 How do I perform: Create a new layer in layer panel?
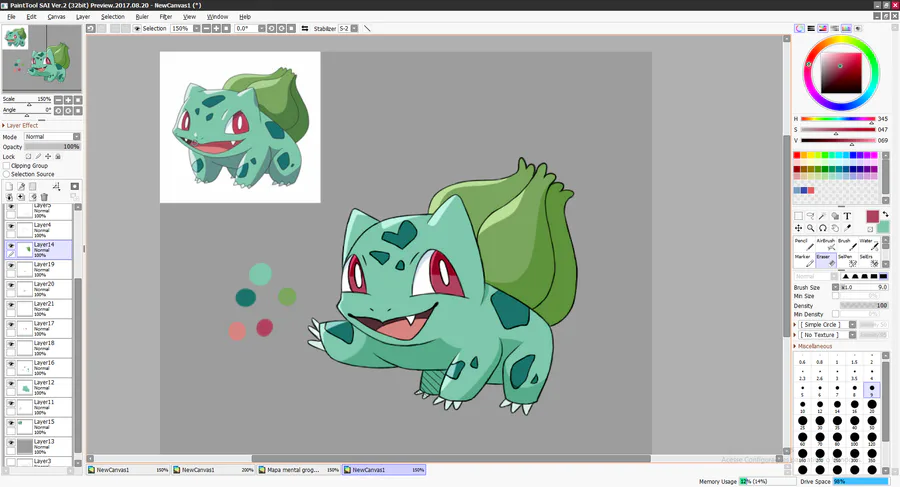(9, 186)
